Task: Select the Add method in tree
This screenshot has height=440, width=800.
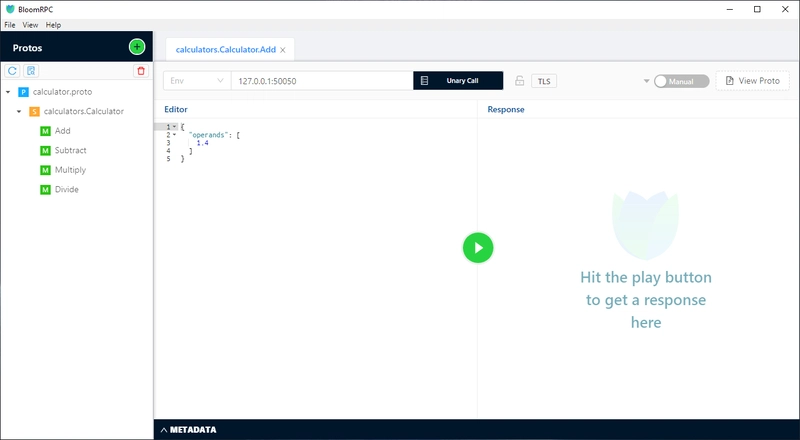Action: (63, 131)
